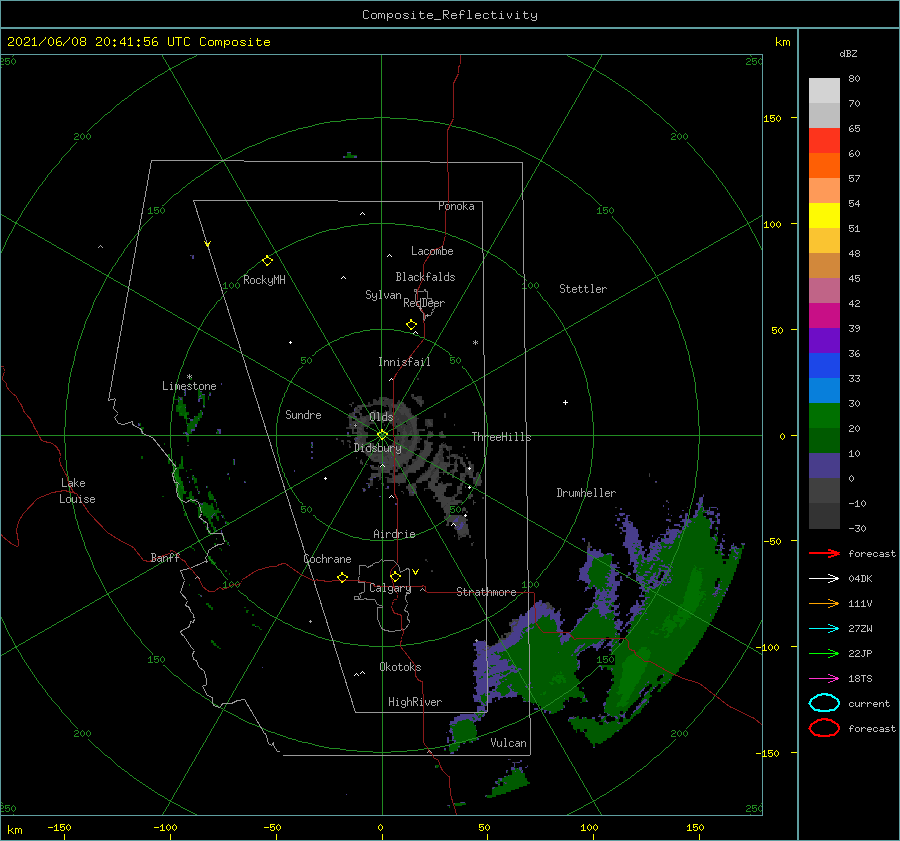Click the white 04DK arrow icon
The height and width of the screenshot is (841, 900).
(824, 579)
